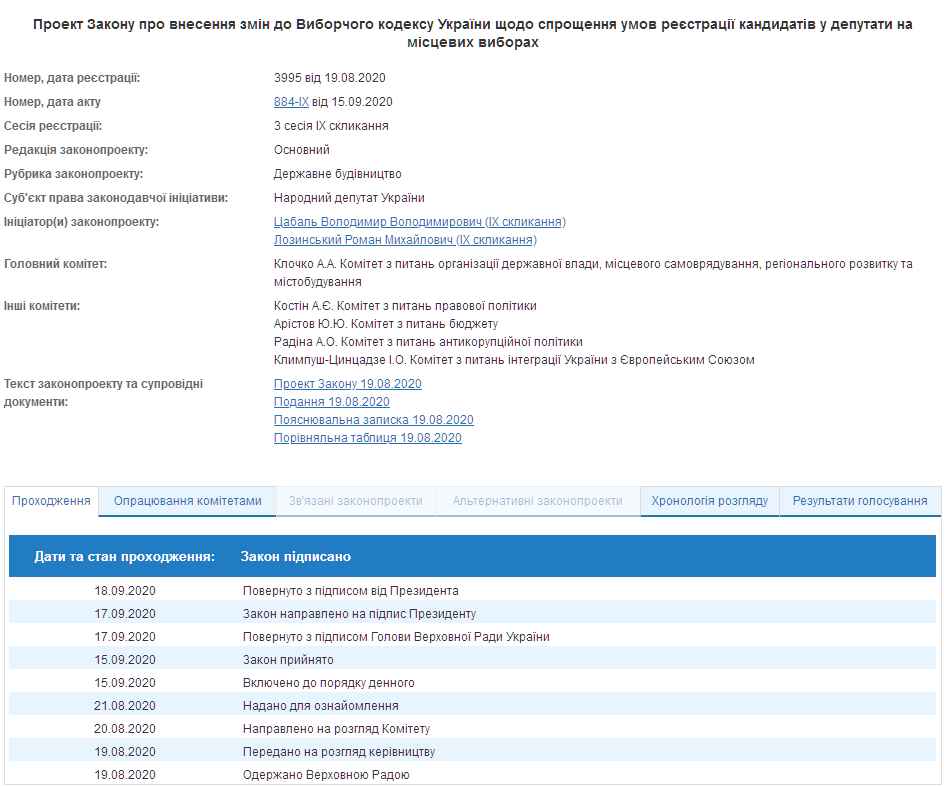
Task: Open act number 884-IX link
Action: [291, 102]
